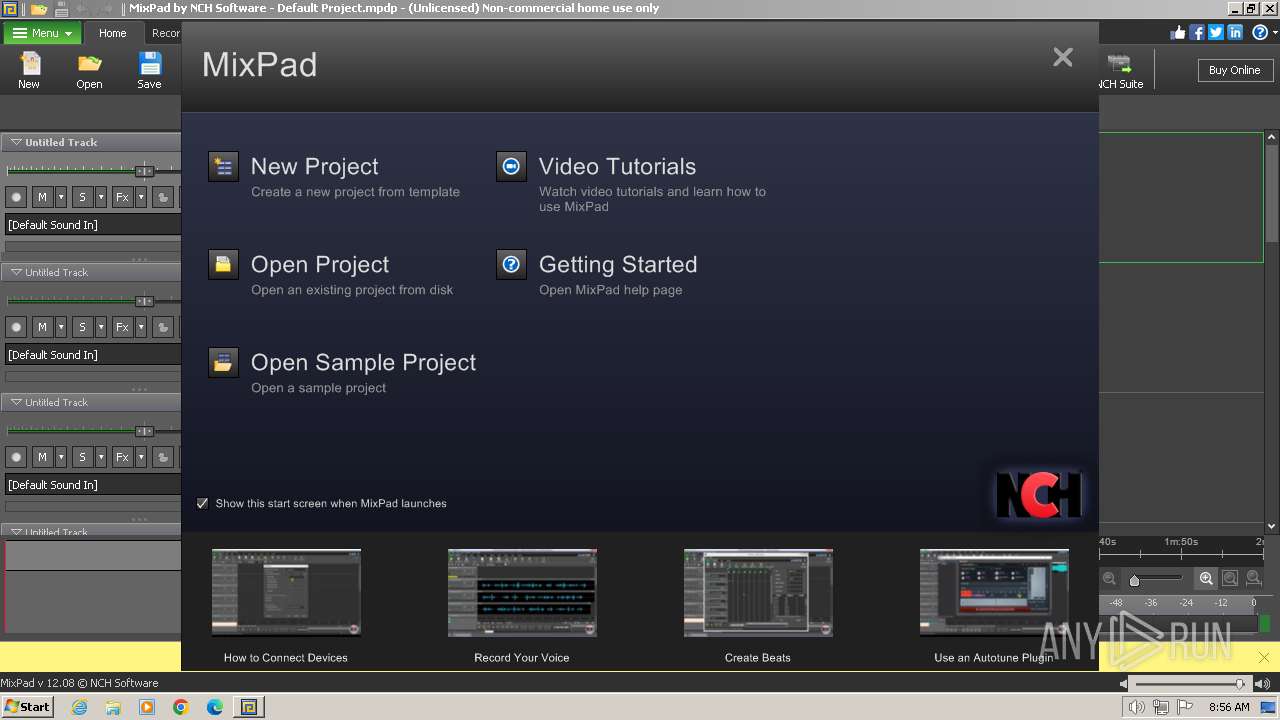This screenshot has height=720, width=1280.
Task: Click the zoom out magnifier icon
Action: click(x=1110, y=578)
